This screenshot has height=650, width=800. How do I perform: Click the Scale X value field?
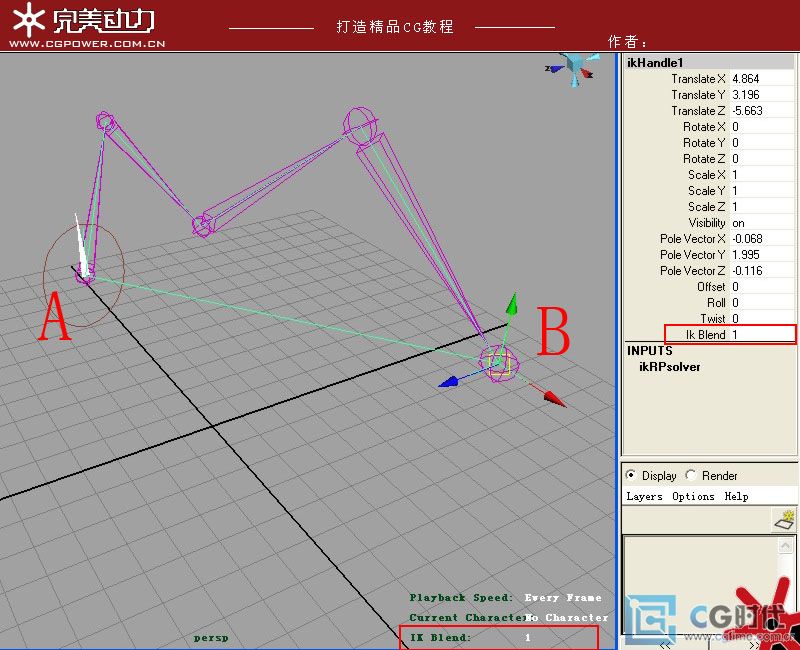tap(762, 174)
